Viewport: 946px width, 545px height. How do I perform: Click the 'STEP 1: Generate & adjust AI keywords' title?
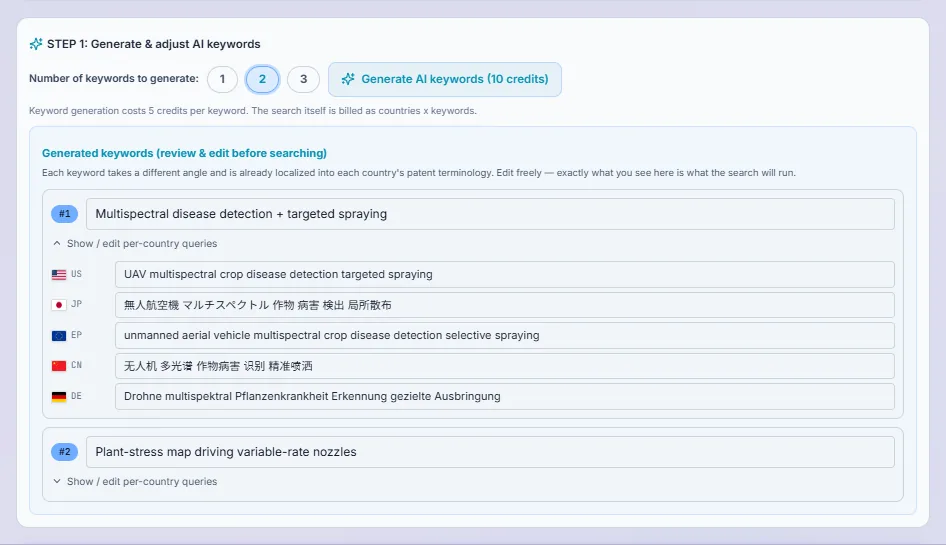[x=154, y=44]
